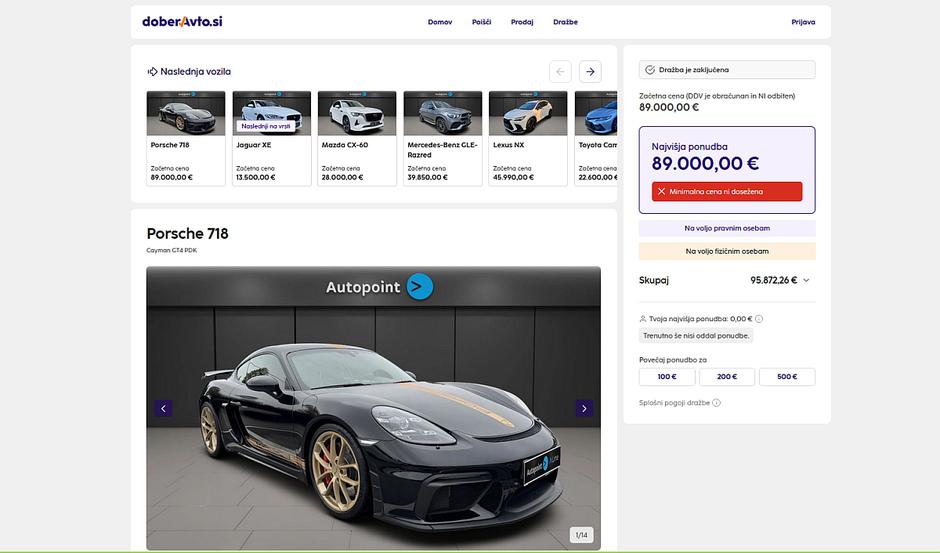Show next vehicles with right arrow
The image size is (940, 553).
pos(590,71)
